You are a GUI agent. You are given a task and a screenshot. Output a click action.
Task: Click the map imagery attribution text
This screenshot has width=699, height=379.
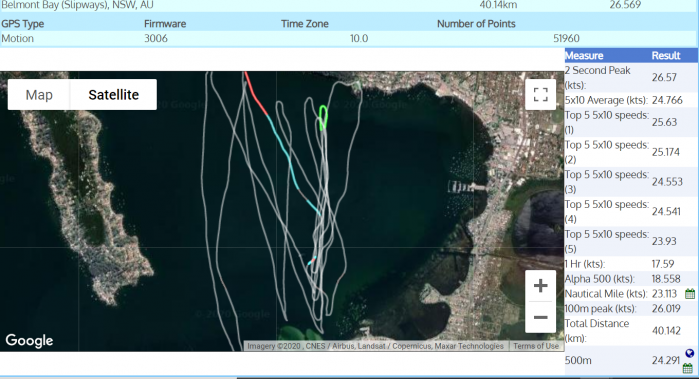(x=375, y=346)
